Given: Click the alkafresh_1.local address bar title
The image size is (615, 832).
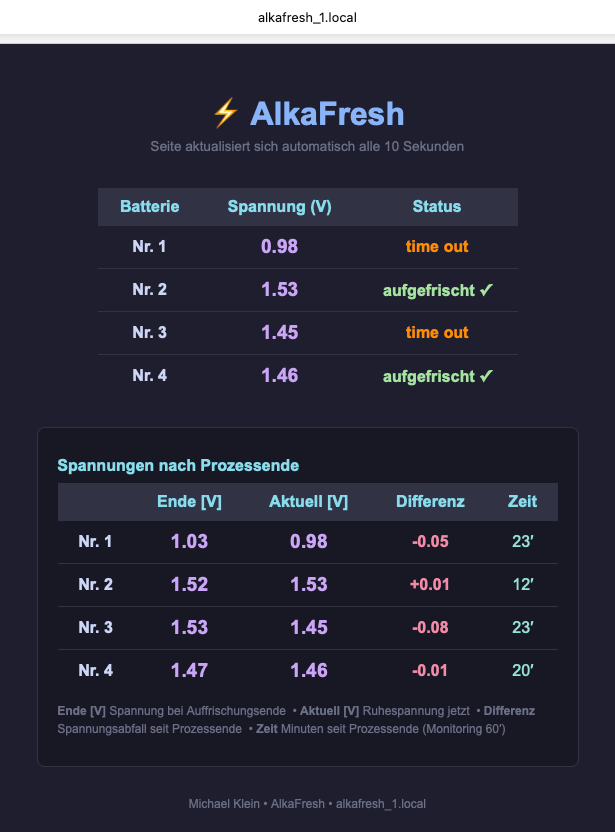Looking at the screenshot, I should (x=307, y=18).
